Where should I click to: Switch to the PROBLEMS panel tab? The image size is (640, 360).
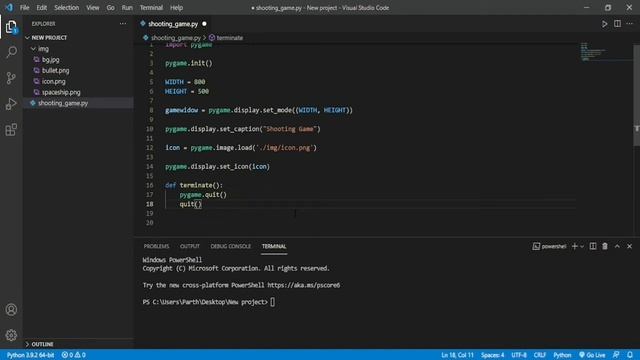click(x=156, y=246)
